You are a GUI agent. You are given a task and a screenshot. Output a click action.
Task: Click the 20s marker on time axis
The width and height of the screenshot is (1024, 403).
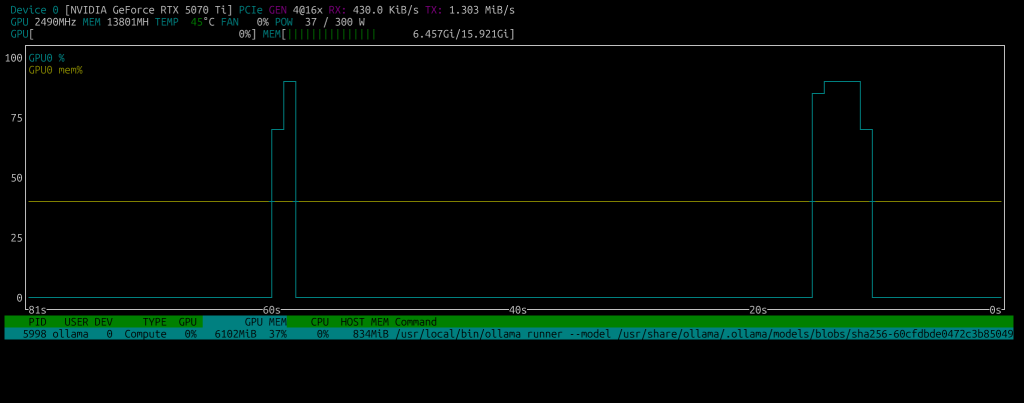pyautogui.click(x=757, y=310)
